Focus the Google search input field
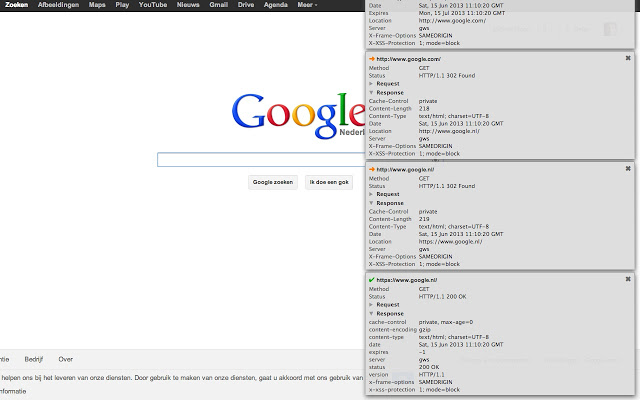Screen dimensions: 640x400 pos(261,160)
